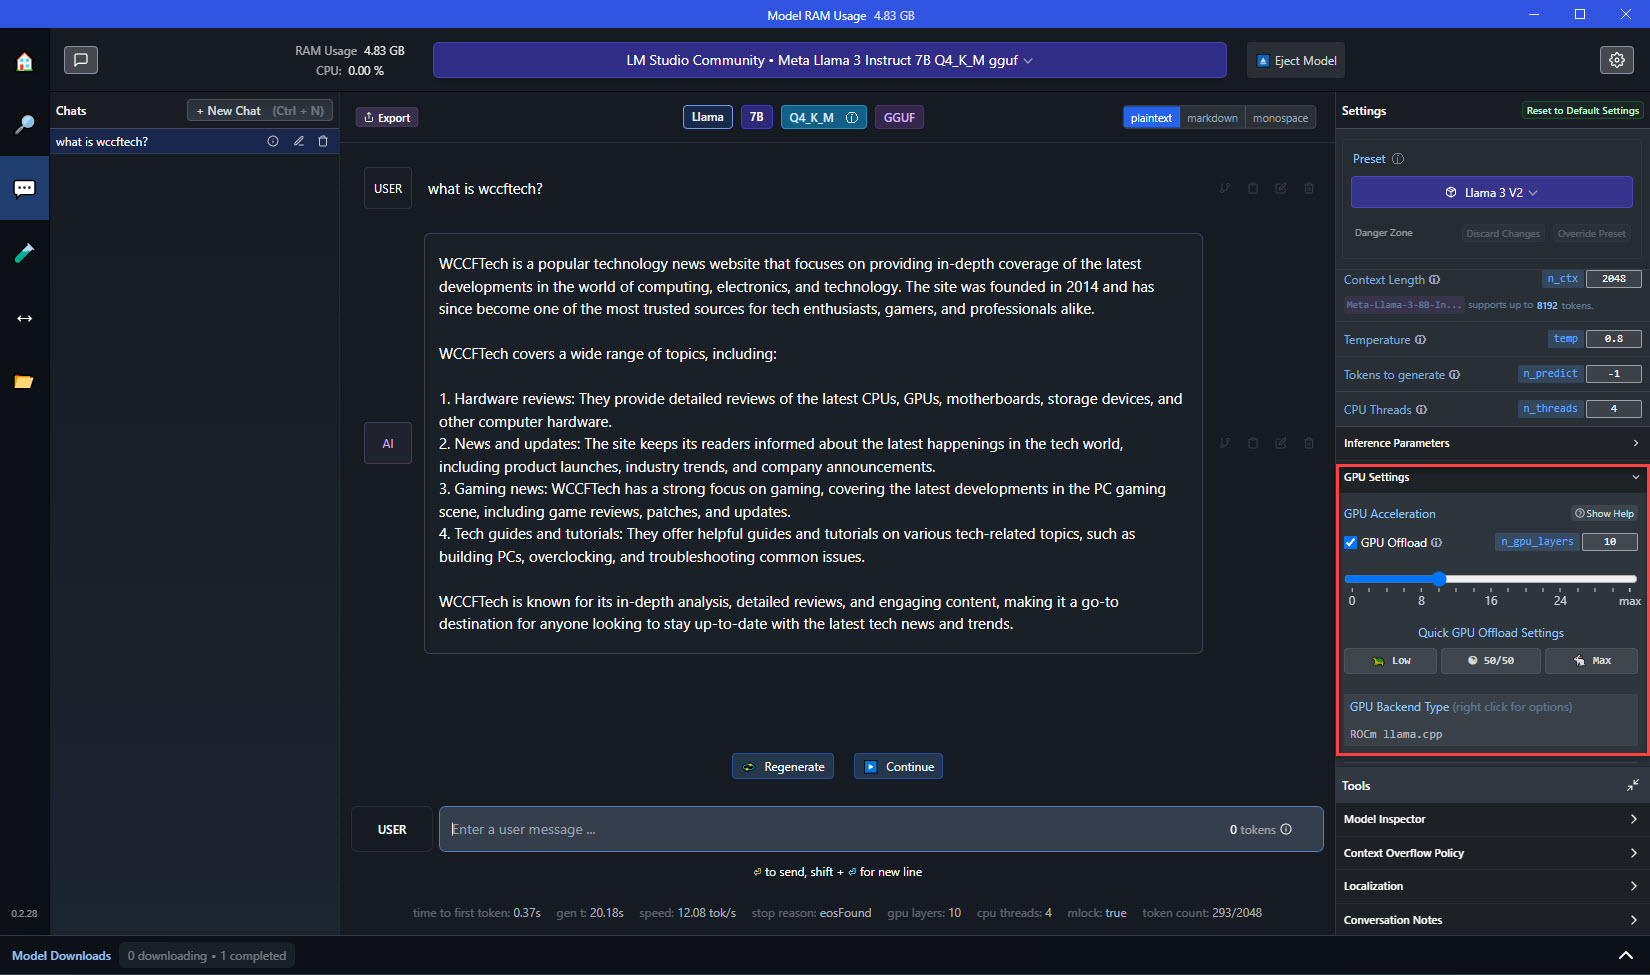Edit the USER message
1650x975 pixels.
(x=1281, y=188)
